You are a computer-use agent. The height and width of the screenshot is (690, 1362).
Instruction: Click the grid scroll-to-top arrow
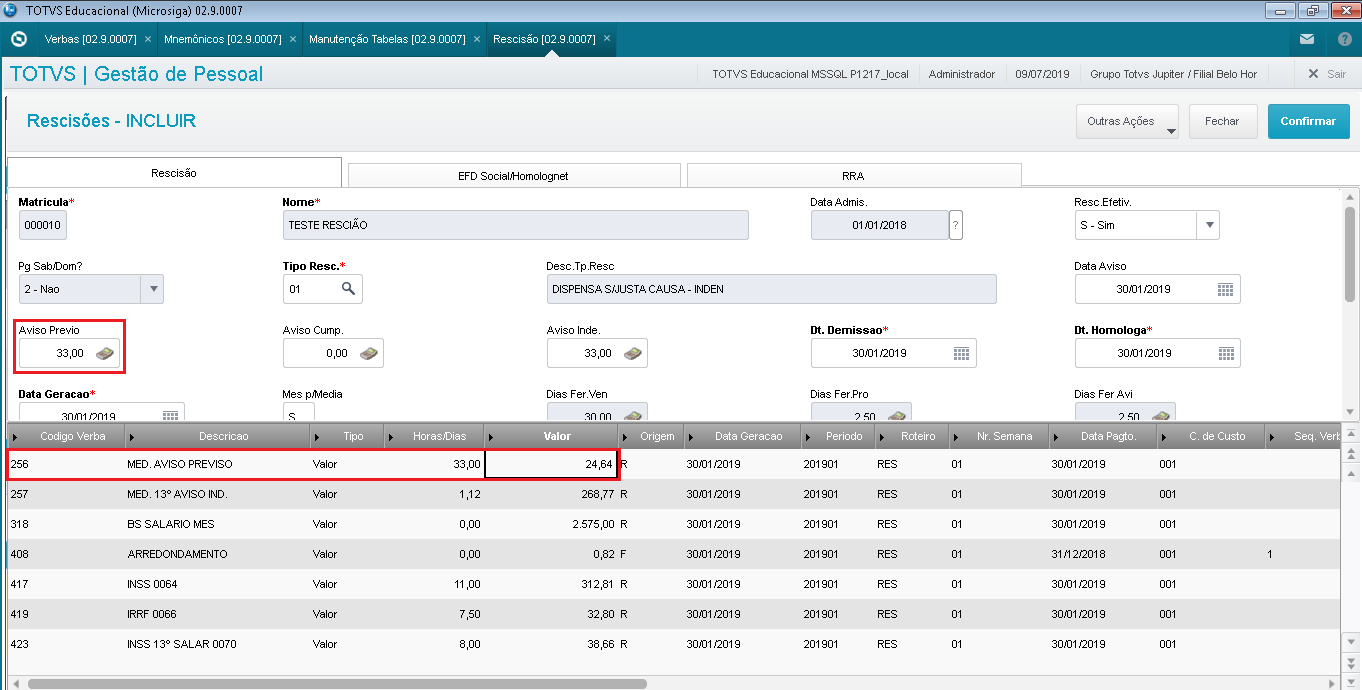(1351, 432)
